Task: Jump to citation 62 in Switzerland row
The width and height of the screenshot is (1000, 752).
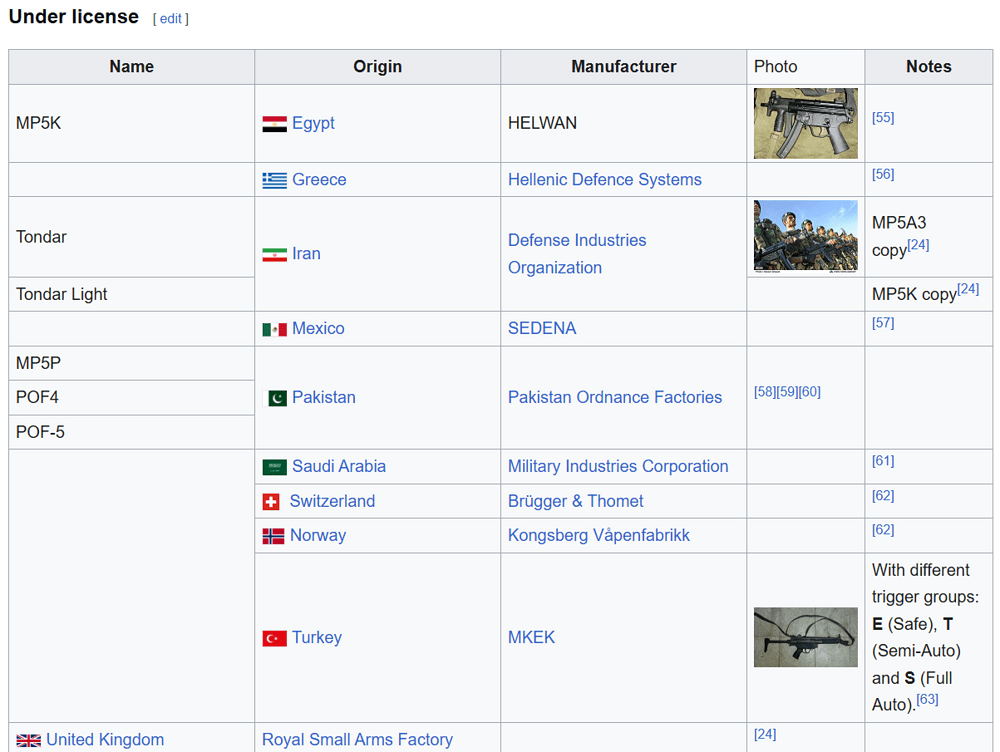Action: coord(883,496)
